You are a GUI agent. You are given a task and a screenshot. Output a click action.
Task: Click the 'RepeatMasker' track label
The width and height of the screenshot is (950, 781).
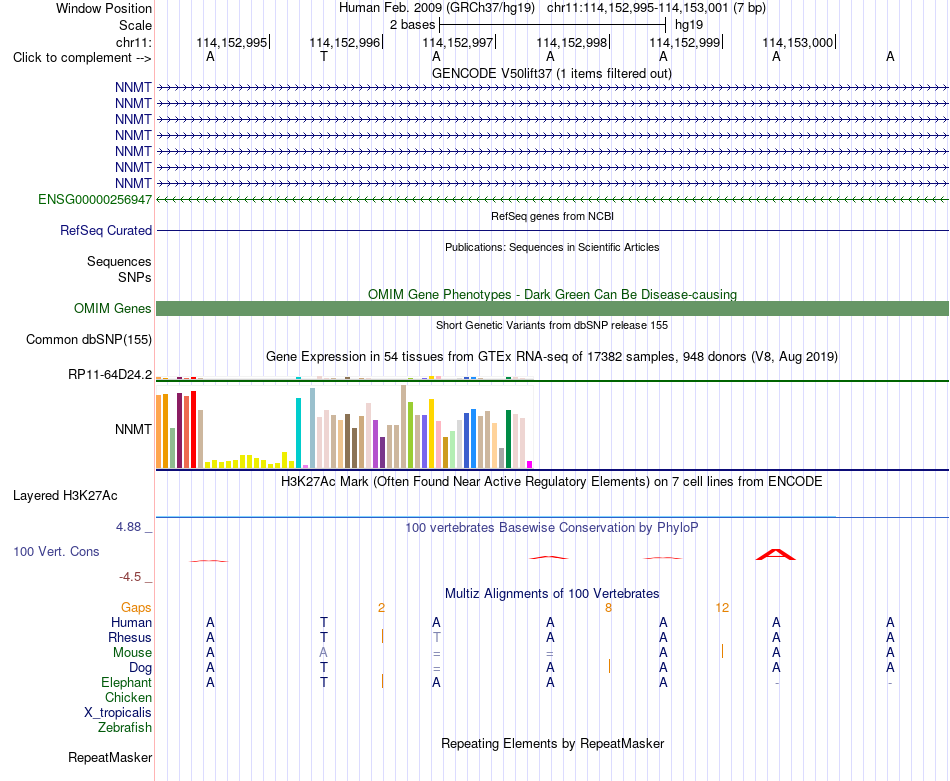(x=110, y=757)
